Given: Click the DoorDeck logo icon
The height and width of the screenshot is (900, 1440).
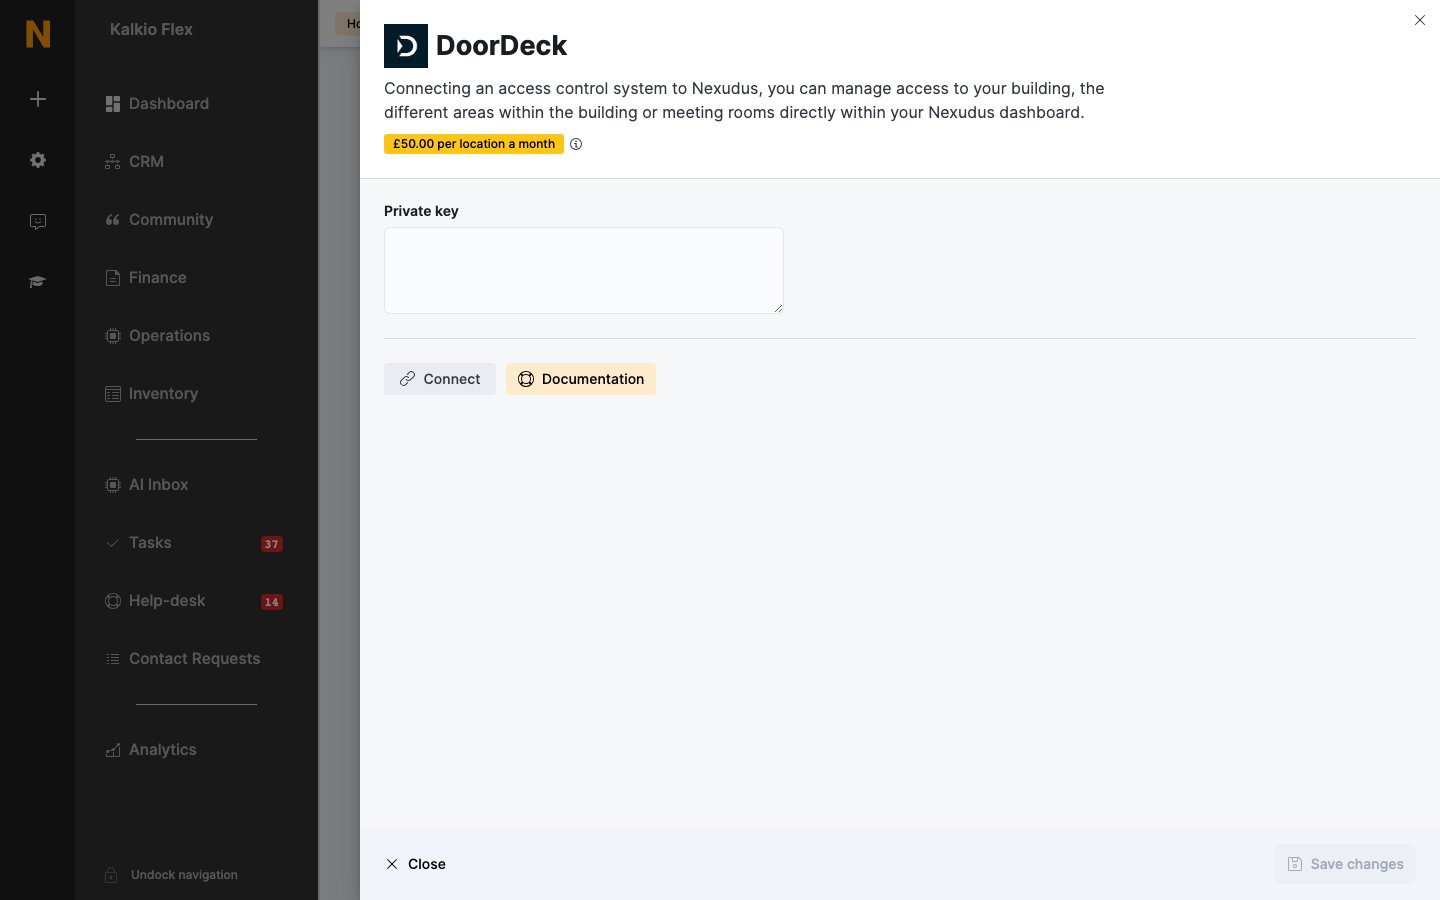Looking at the screenshot, I should click(x=406, y=46).
